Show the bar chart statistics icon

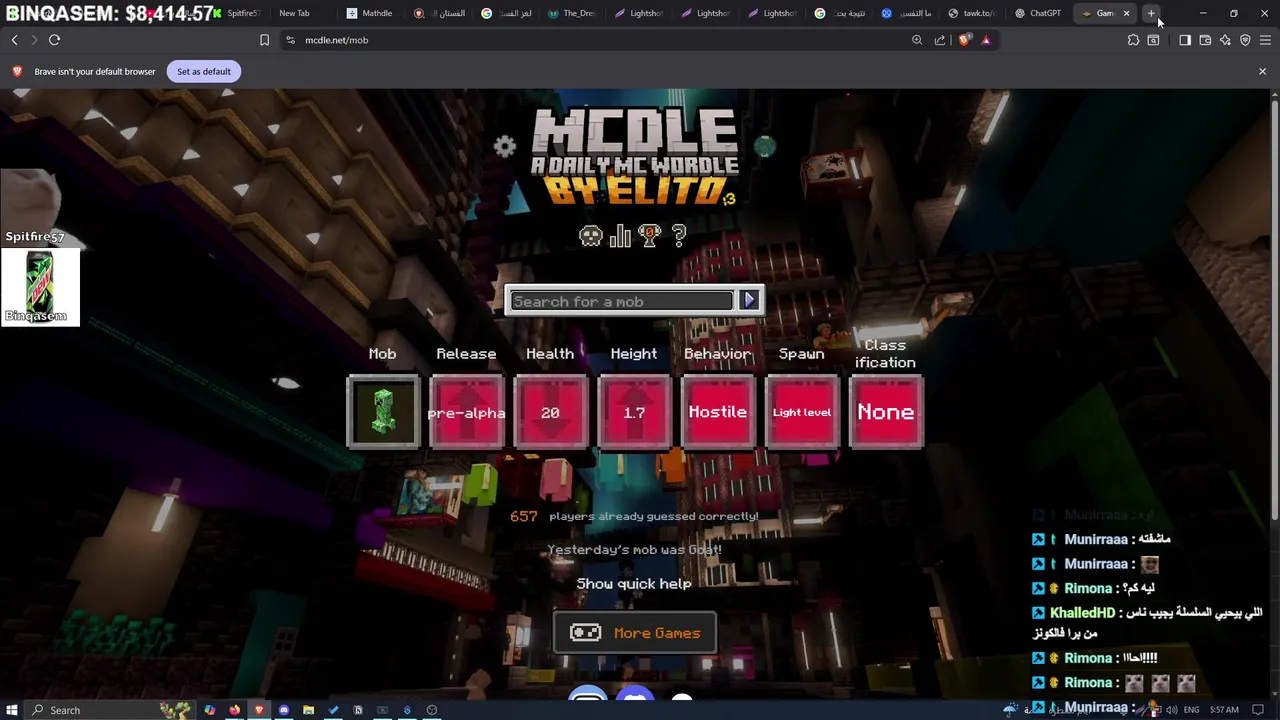[x=620, y=236]
